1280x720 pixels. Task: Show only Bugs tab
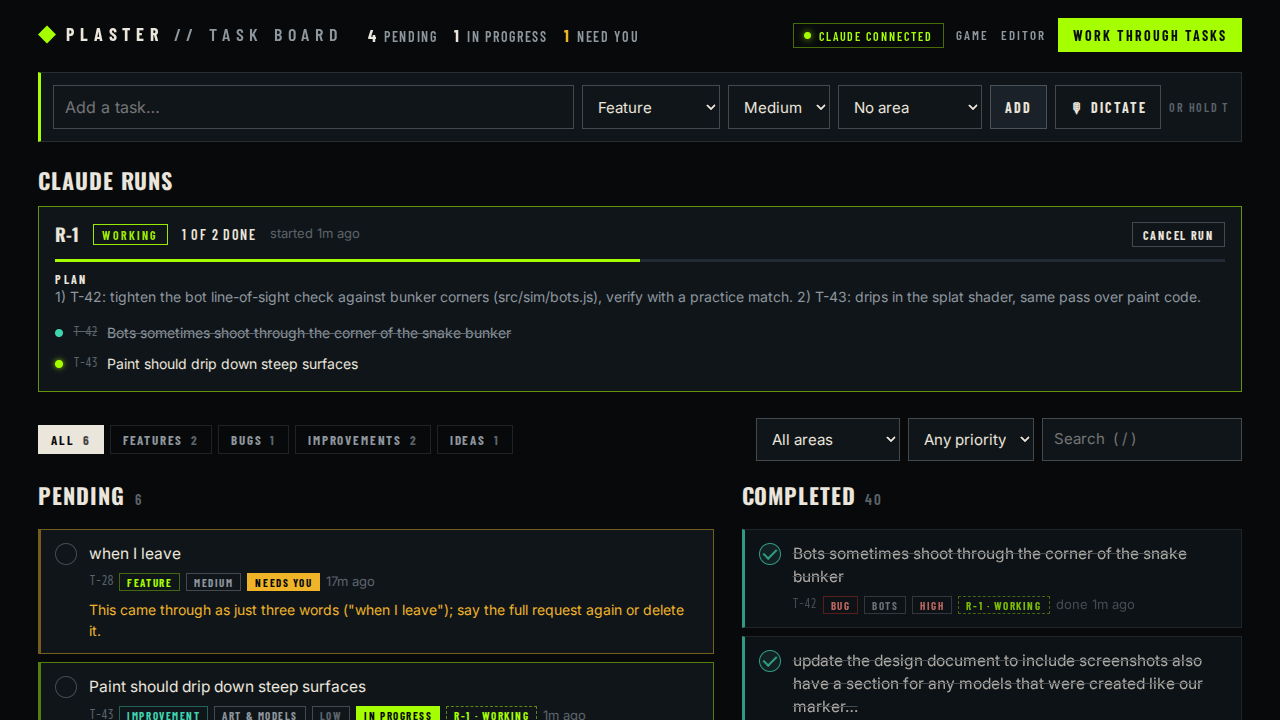pos(253,440)
